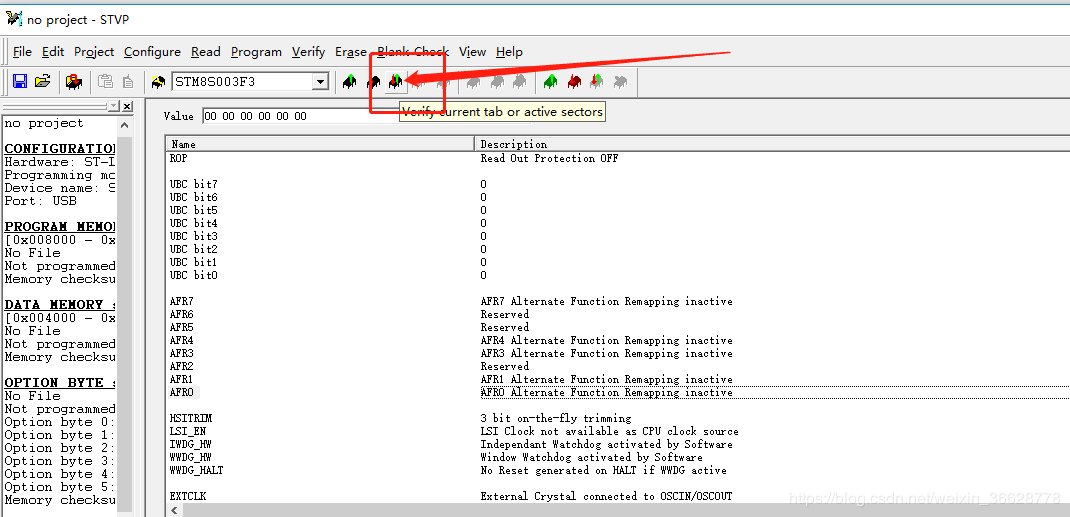Select the WWDG_HALT option row
Image resolution: width=1070 pixels, height=517 pixels.
click(x=197, y=470)
